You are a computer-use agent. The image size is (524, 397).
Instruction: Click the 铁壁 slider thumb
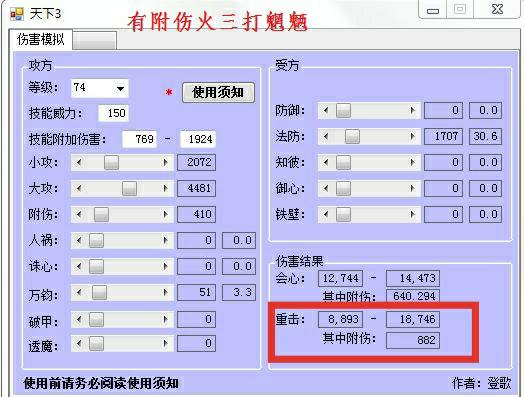(343, 214)
